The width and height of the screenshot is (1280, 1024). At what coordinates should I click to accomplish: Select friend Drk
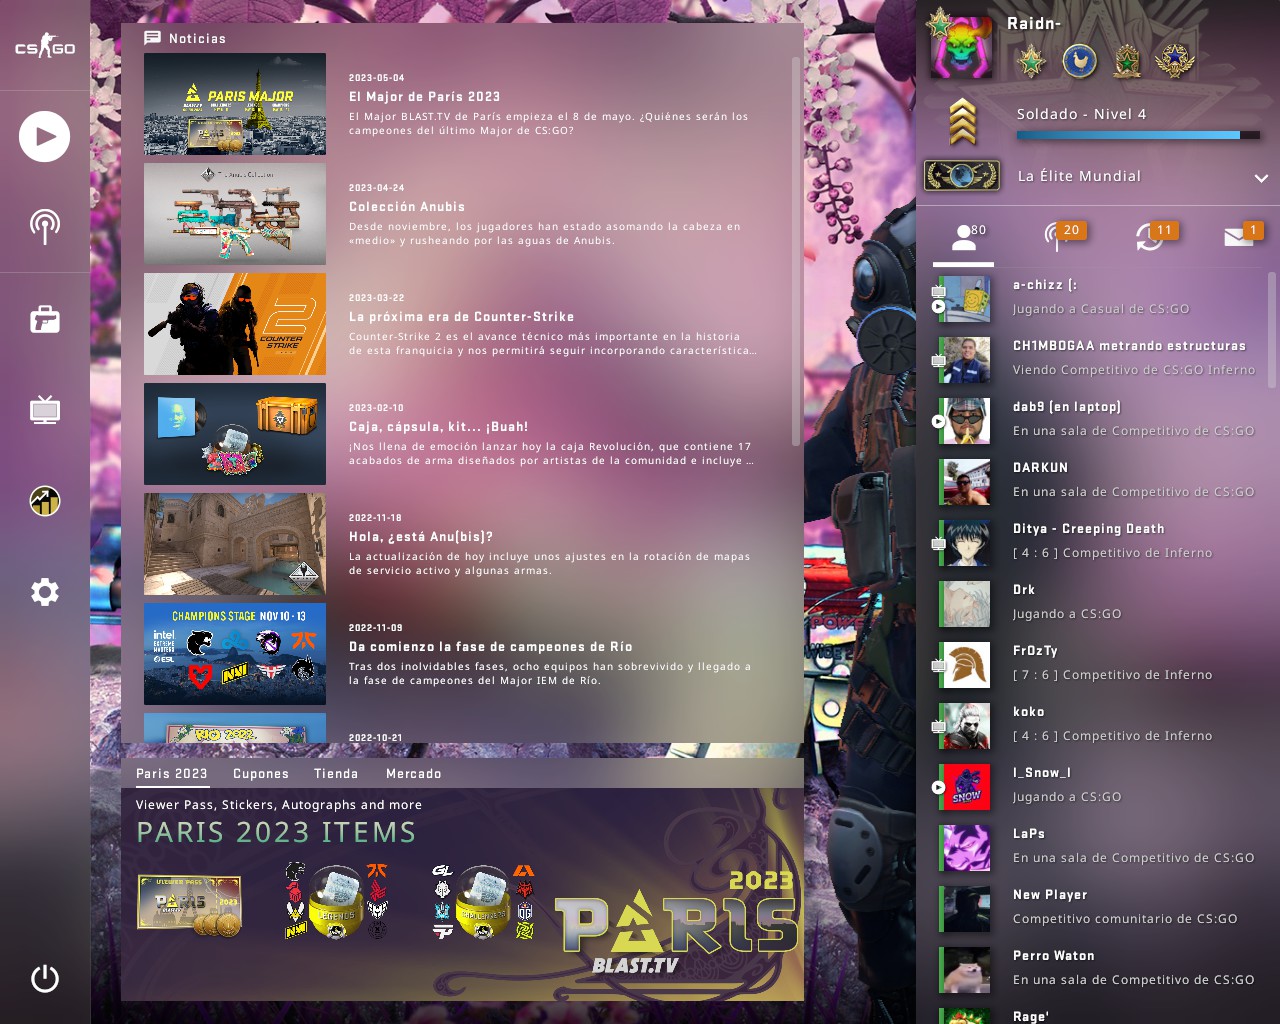[x=1098, y=603]
